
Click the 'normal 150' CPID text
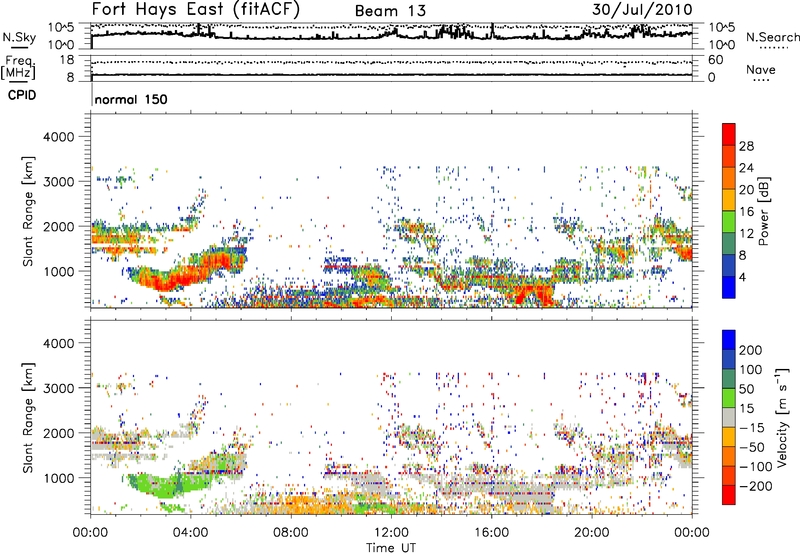click(x=131, y=99)
